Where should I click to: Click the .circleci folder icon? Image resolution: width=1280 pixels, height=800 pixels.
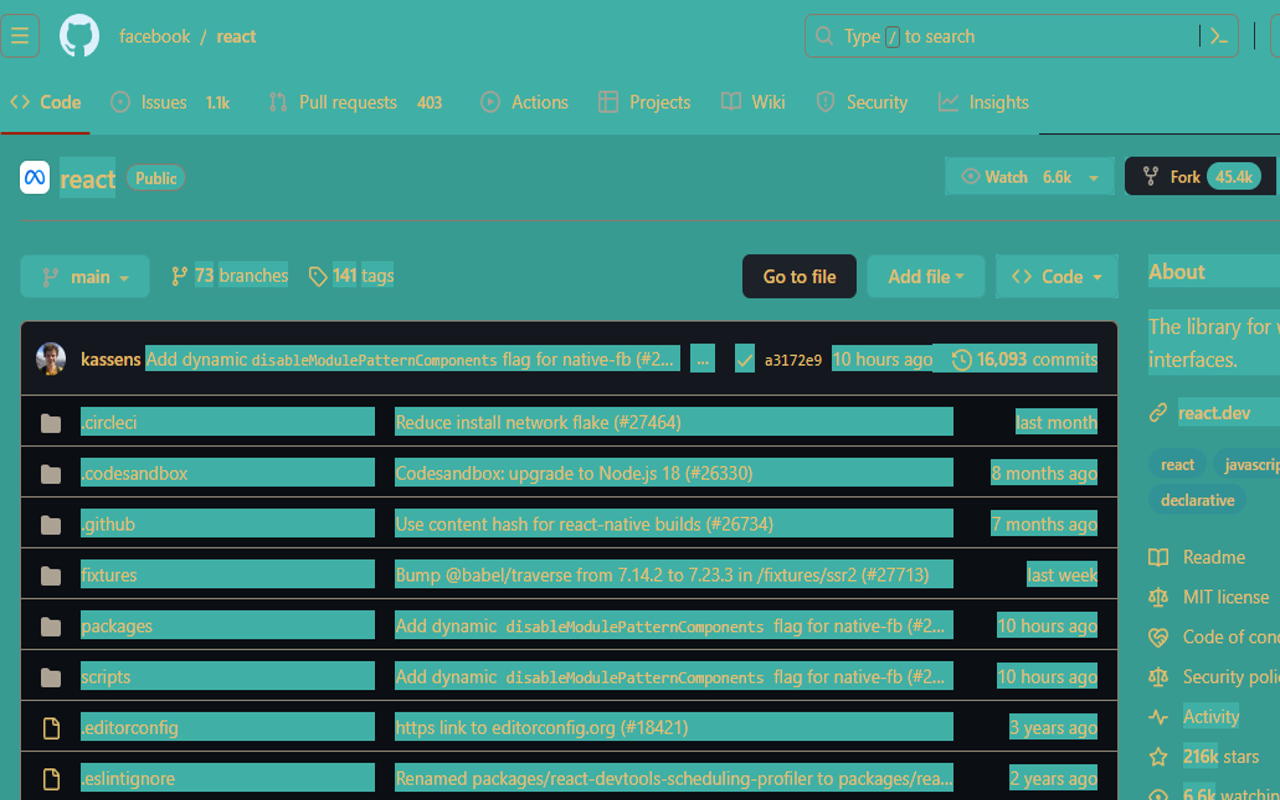tap(51, 423)
